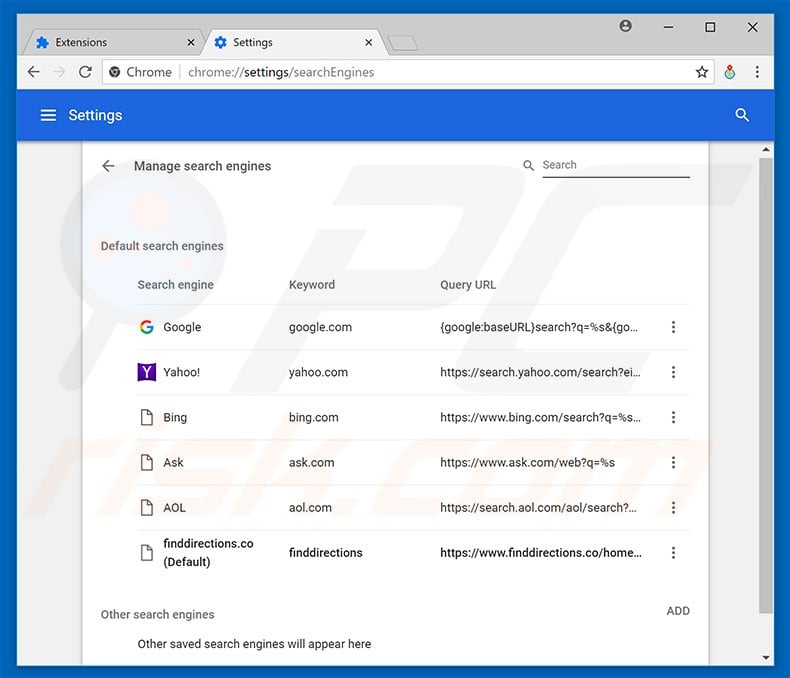Close the Extensions tab

click(x=191, y=42)
